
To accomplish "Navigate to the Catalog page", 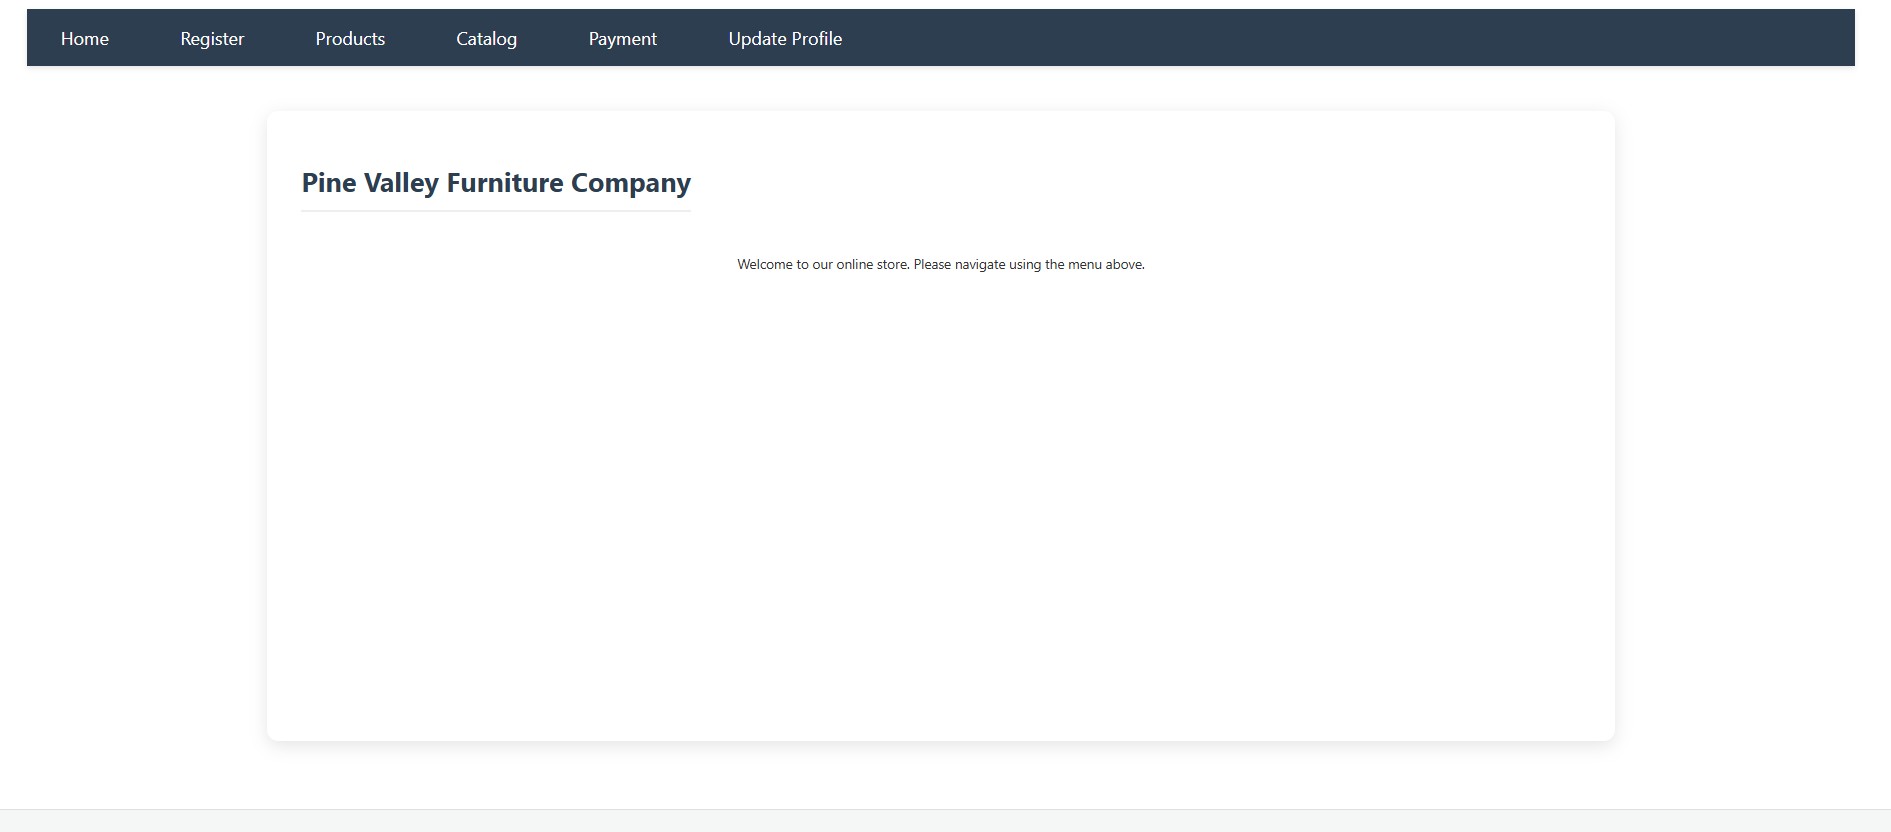I will [486, 39].
